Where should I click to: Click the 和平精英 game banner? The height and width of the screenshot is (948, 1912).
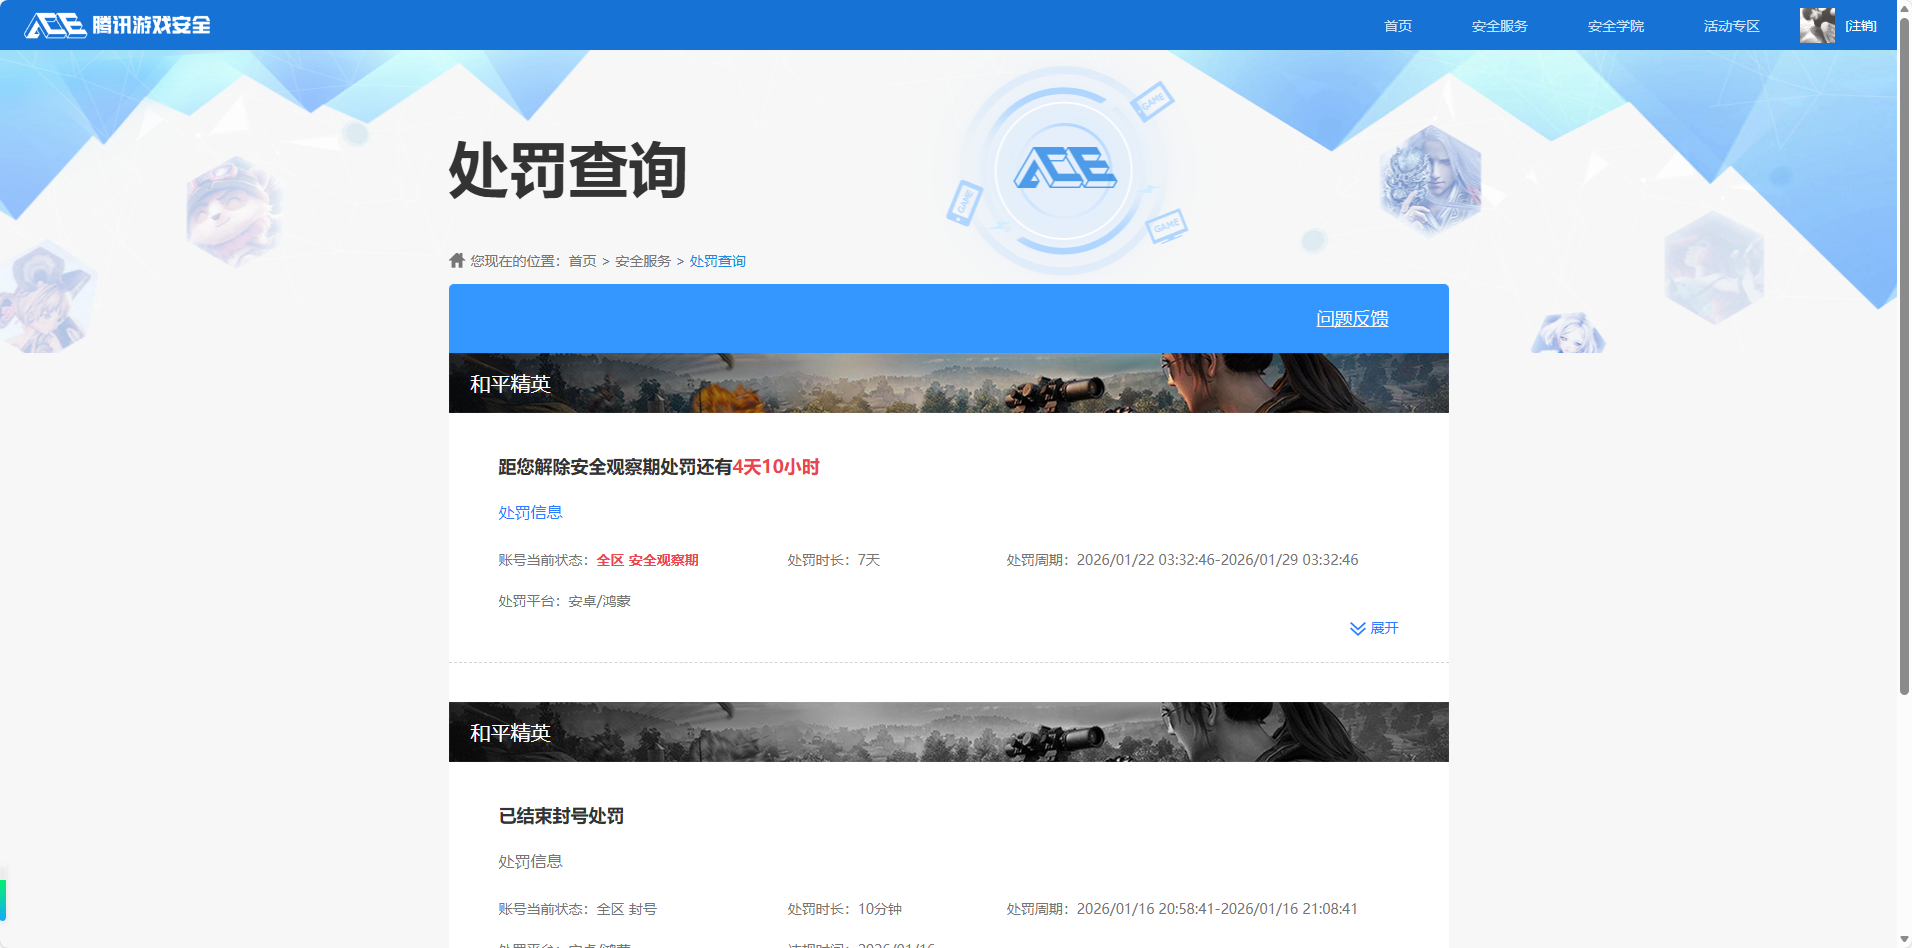click(x=948, y=382)
